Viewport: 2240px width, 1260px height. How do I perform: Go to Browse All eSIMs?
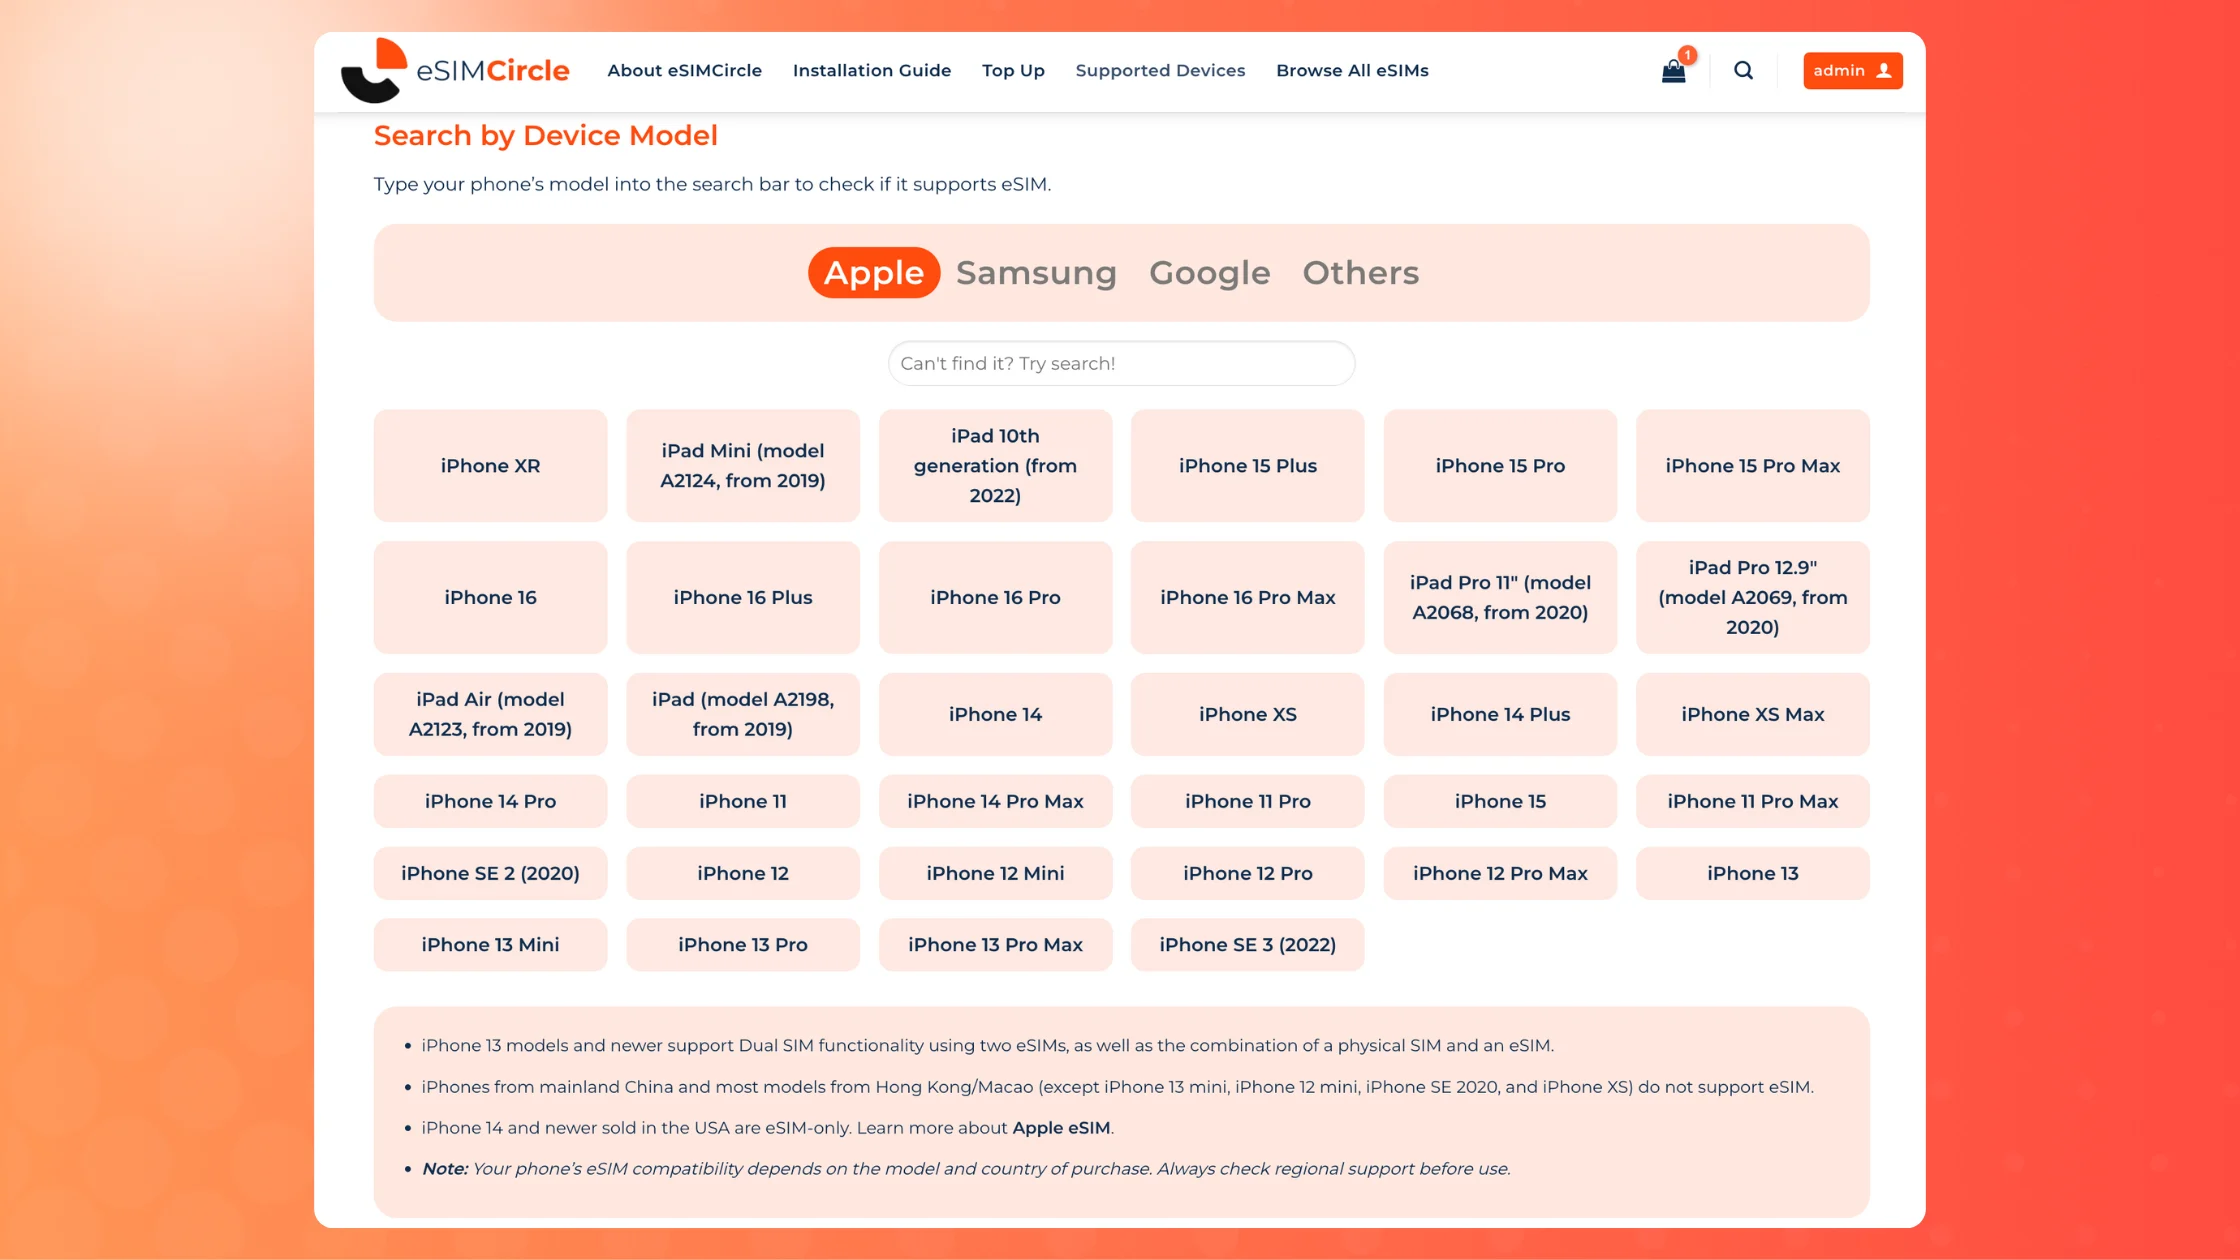[x=1352, y=70]
